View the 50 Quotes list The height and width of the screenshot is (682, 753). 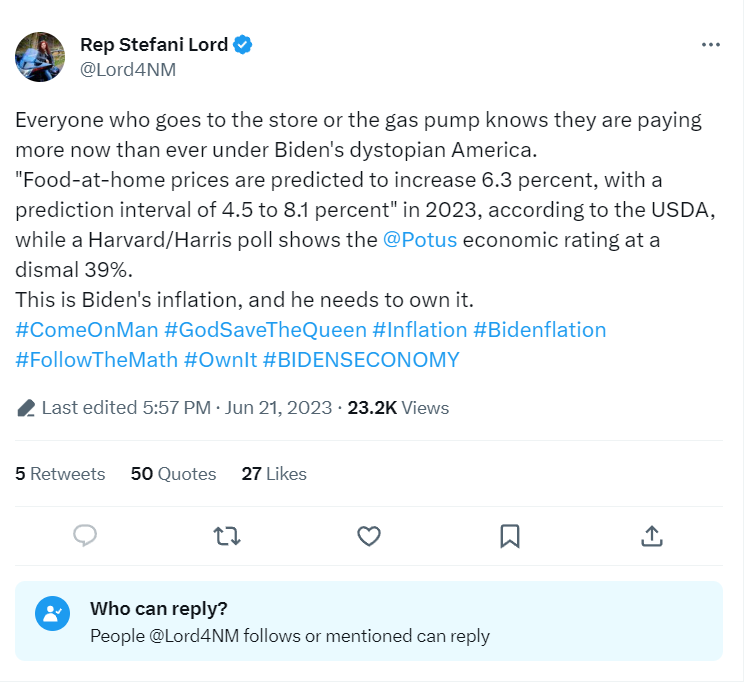click(173, 474)
